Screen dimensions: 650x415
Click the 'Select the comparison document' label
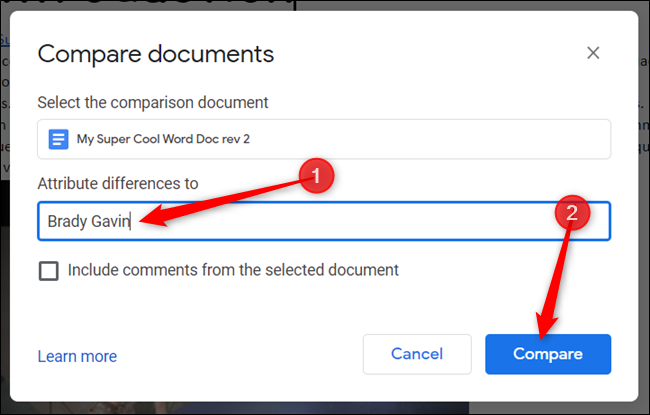pyautogui.click(x=153, y=102)
